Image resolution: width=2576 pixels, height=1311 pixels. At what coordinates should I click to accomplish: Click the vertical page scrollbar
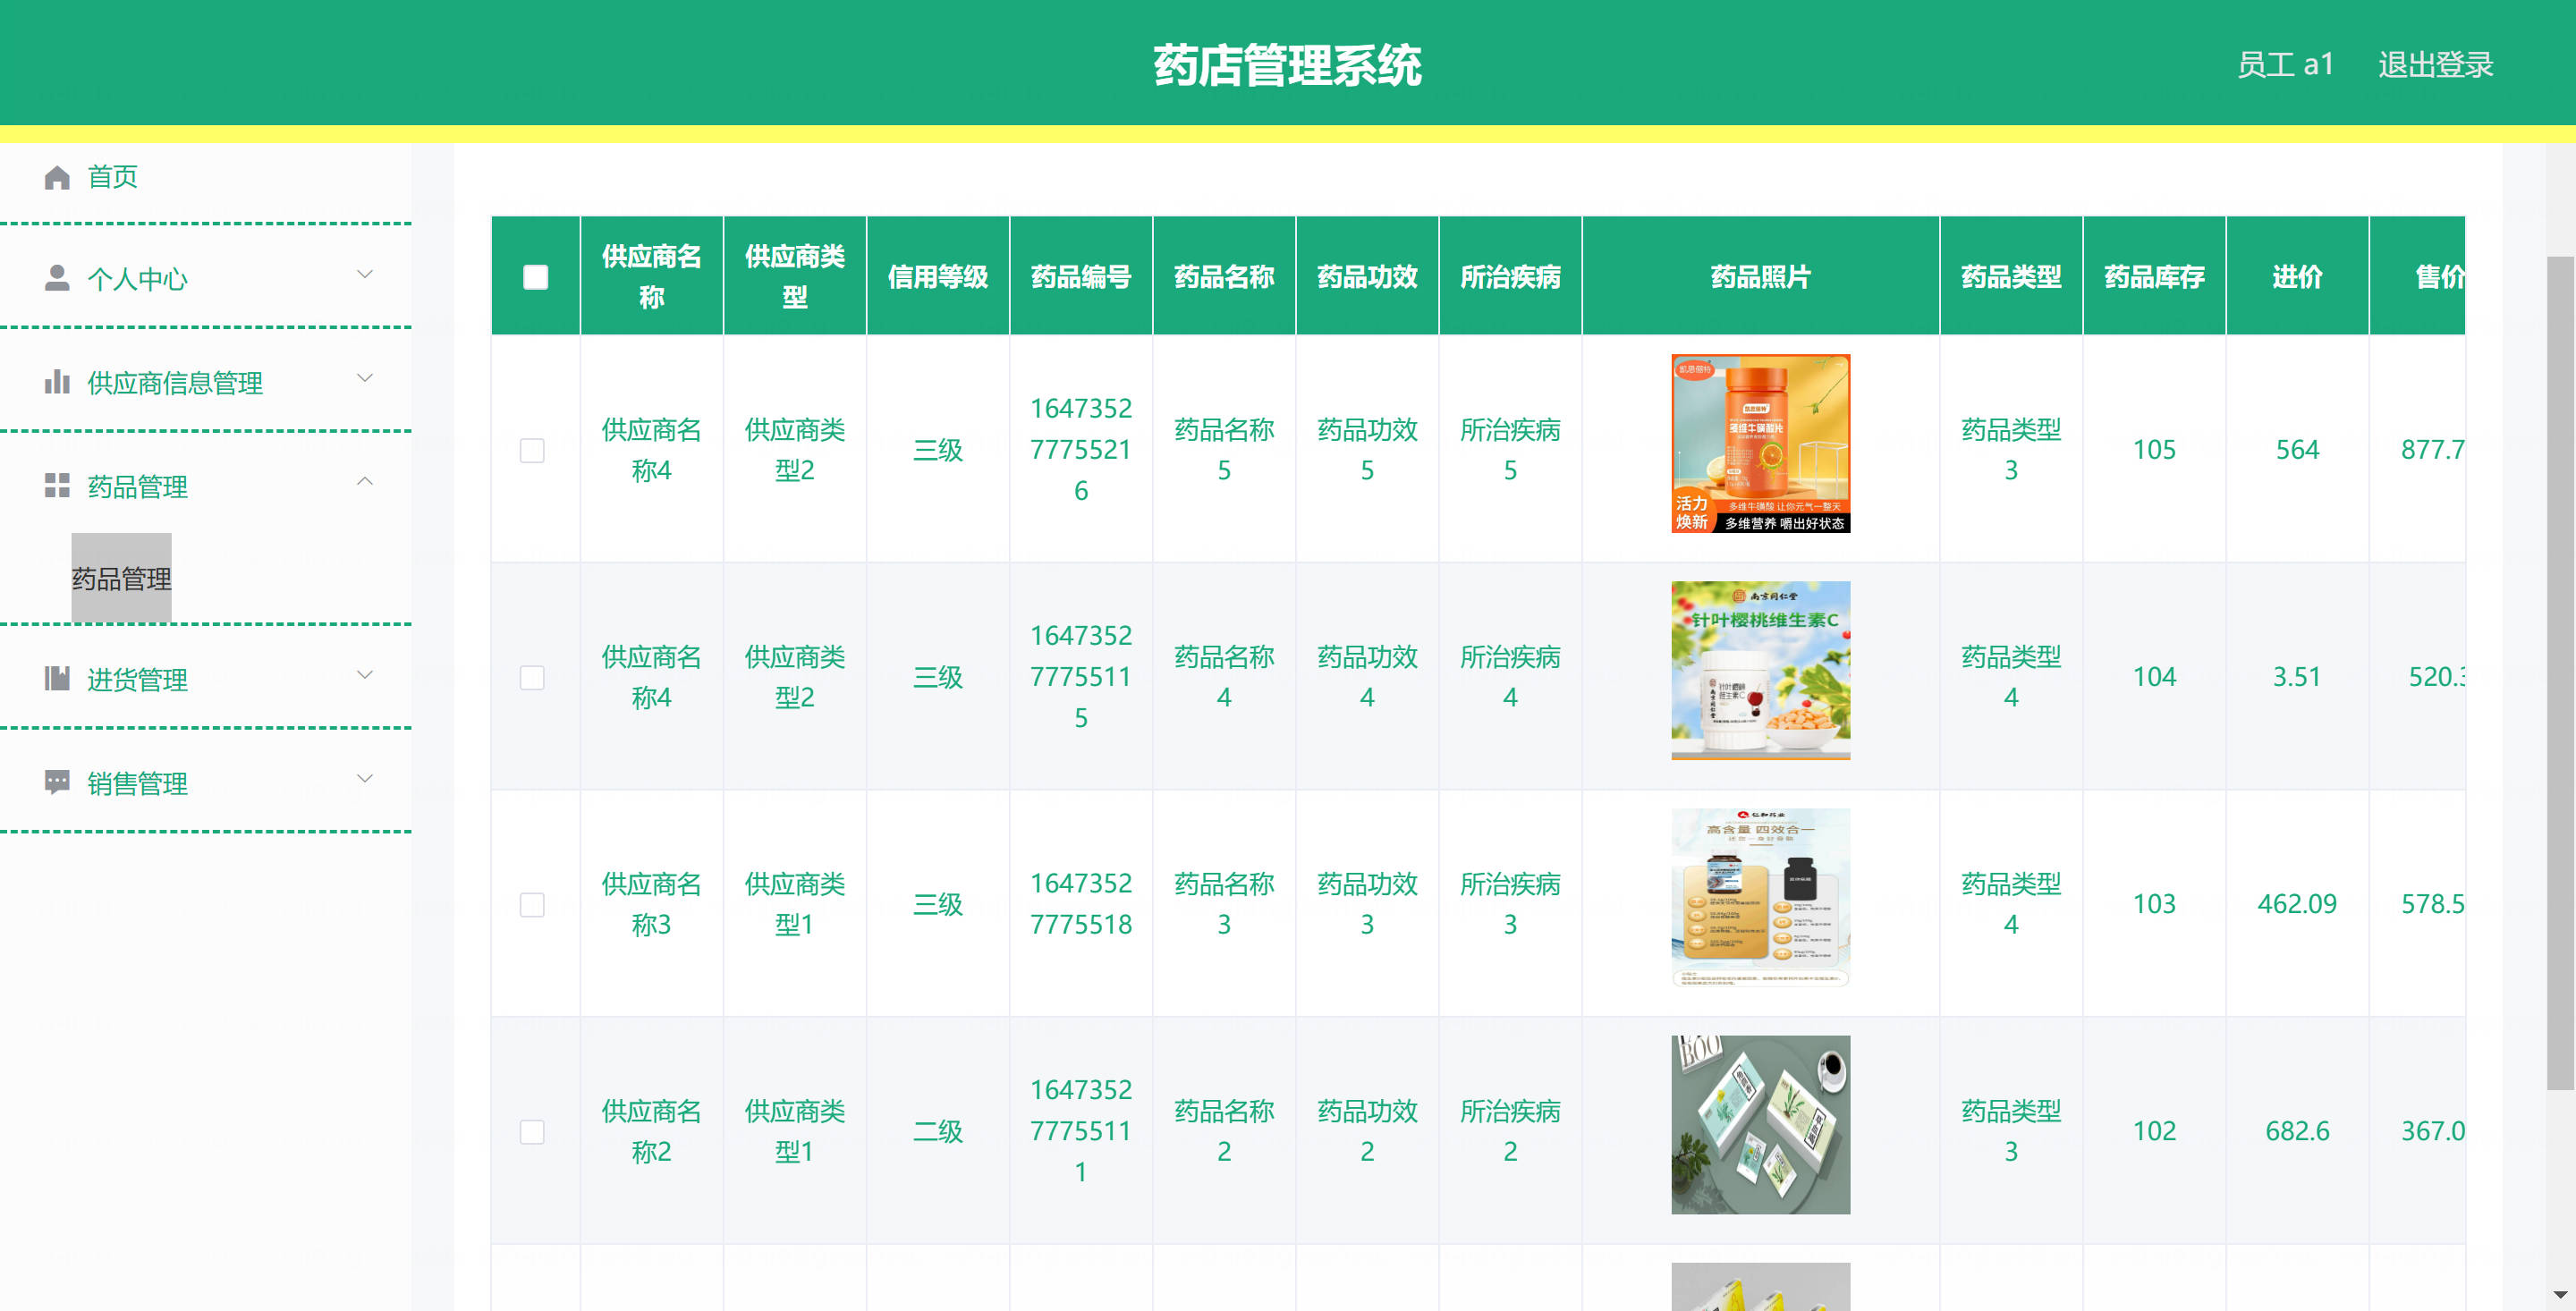pyautogui.click(x=2560, y=673)
